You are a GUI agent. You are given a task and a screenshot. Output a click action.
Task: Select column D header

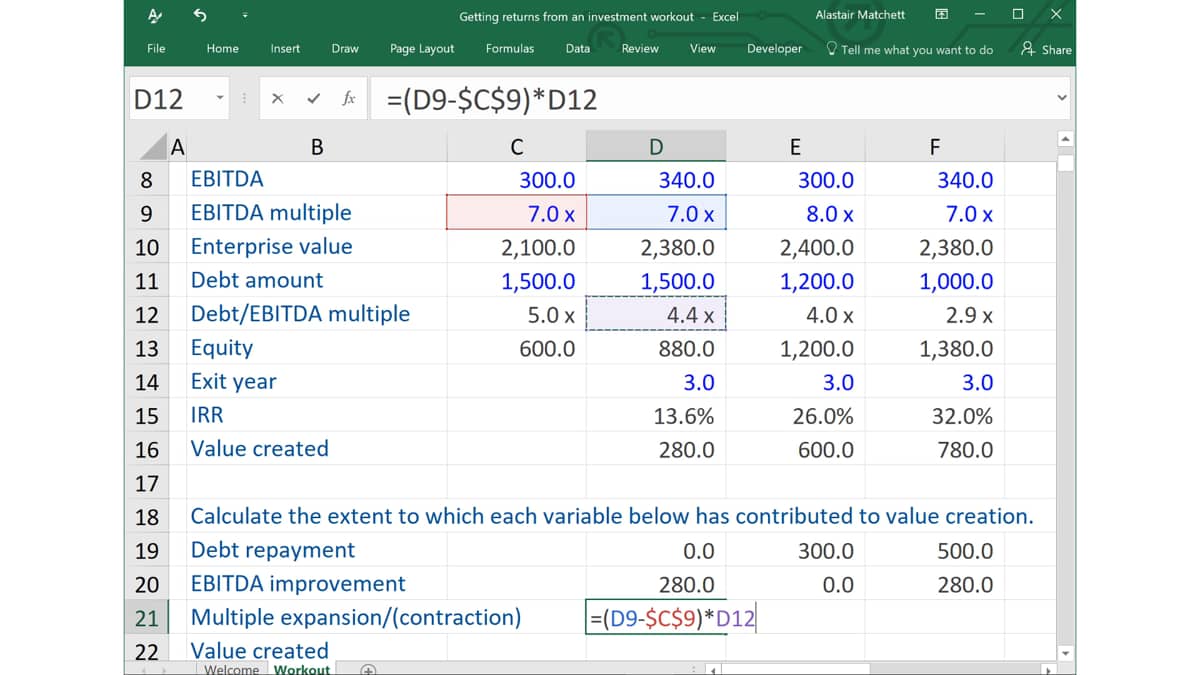pos(655,147)
